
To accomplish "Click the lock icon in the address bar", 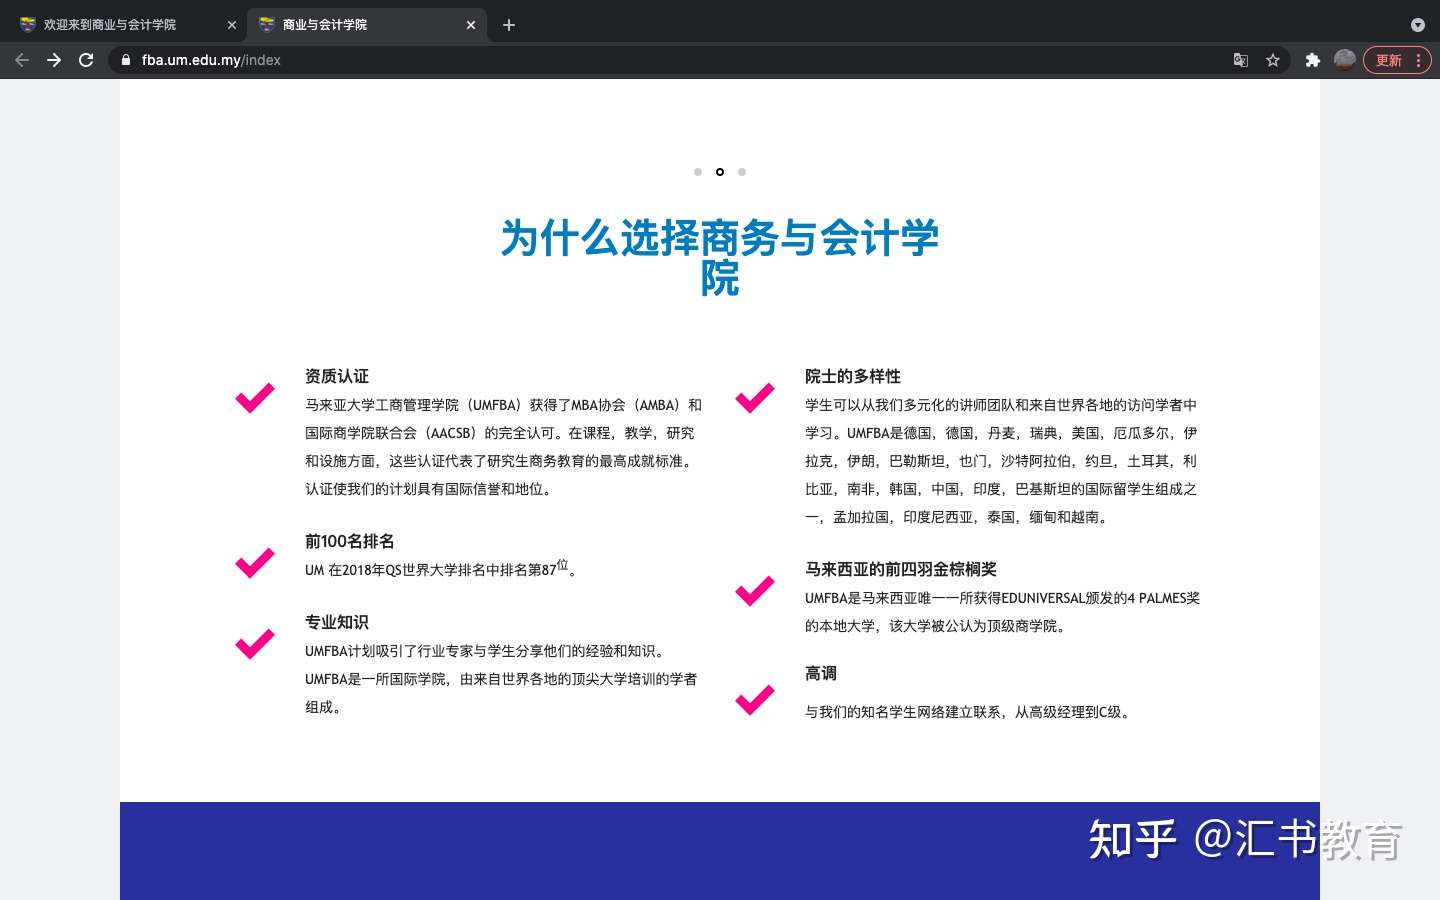I will (x=125, y=60).
